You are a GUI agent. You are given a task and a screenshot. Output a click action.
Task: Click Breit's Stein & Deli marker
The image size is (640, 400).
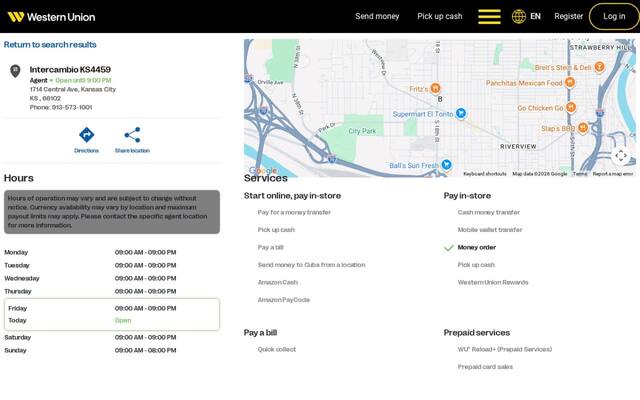pos(599,67)
